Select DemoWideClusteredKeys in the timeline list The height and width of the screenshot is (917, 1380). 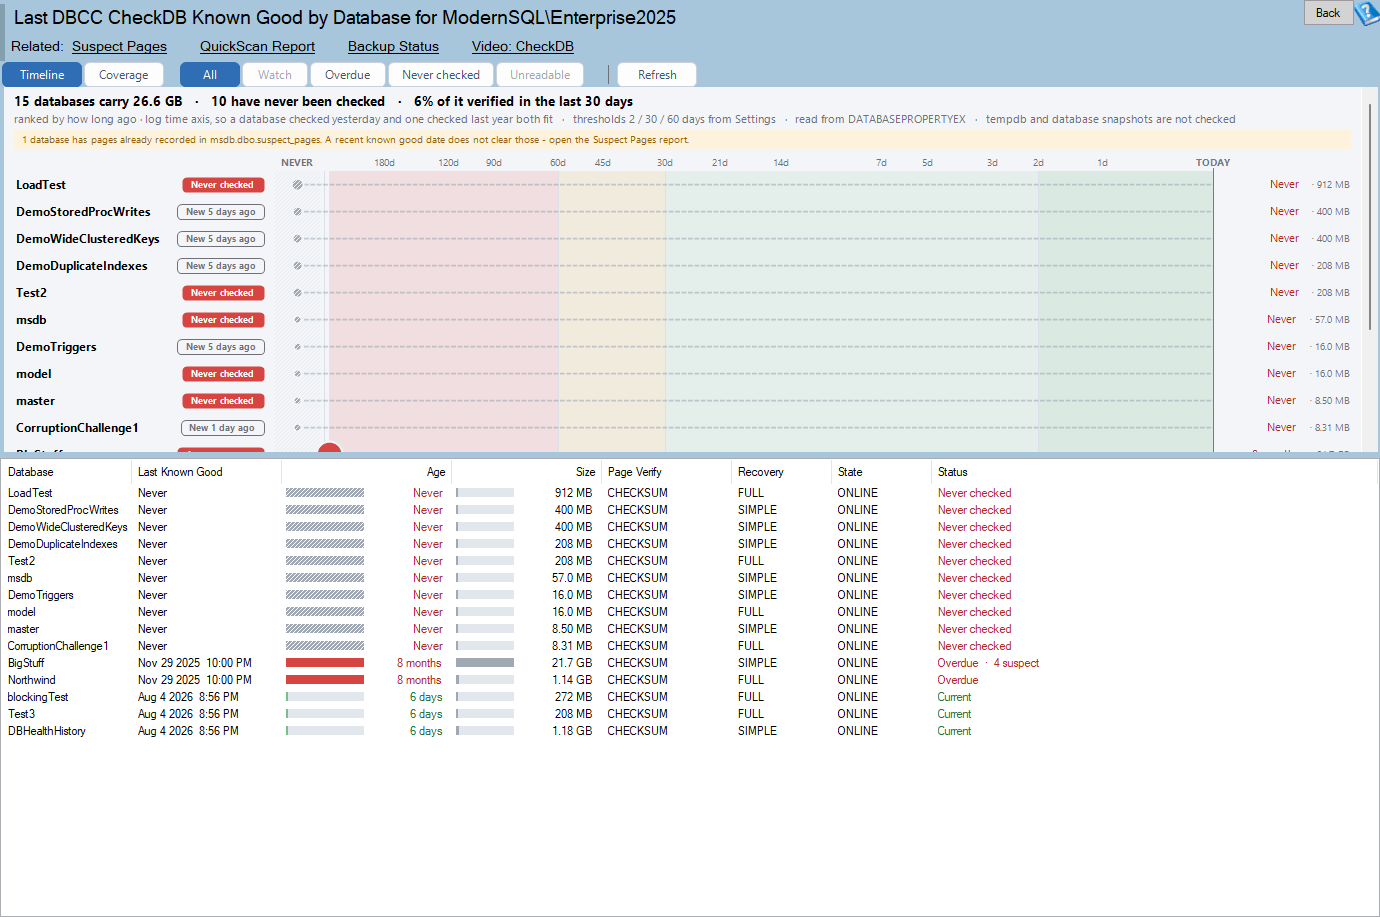[88, 239]
